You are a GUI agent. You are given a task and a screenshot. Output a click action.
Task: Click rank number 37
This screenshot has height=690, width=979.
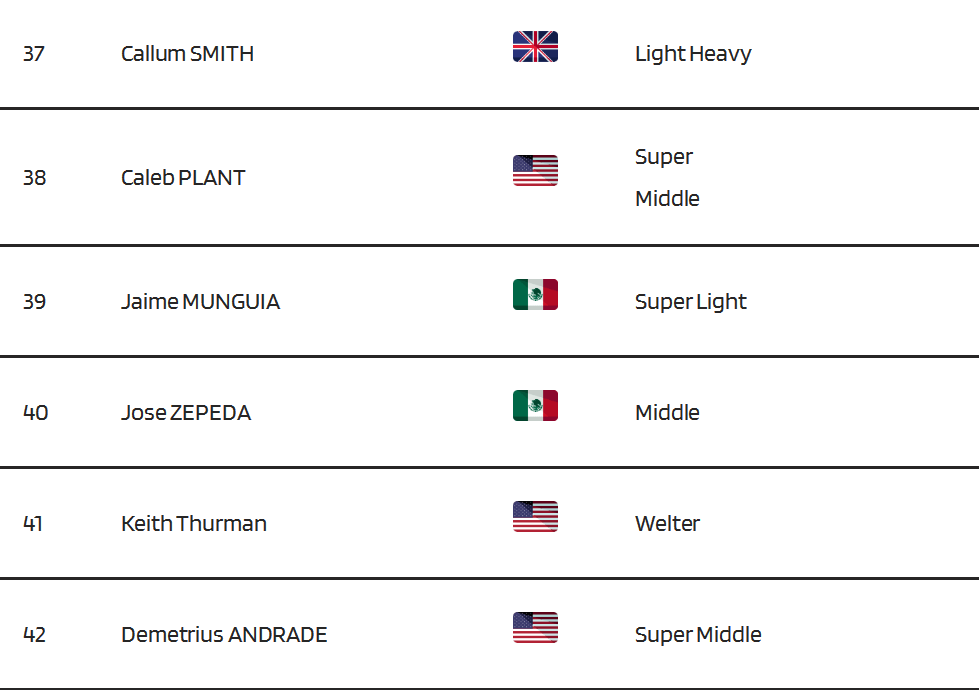34,54
